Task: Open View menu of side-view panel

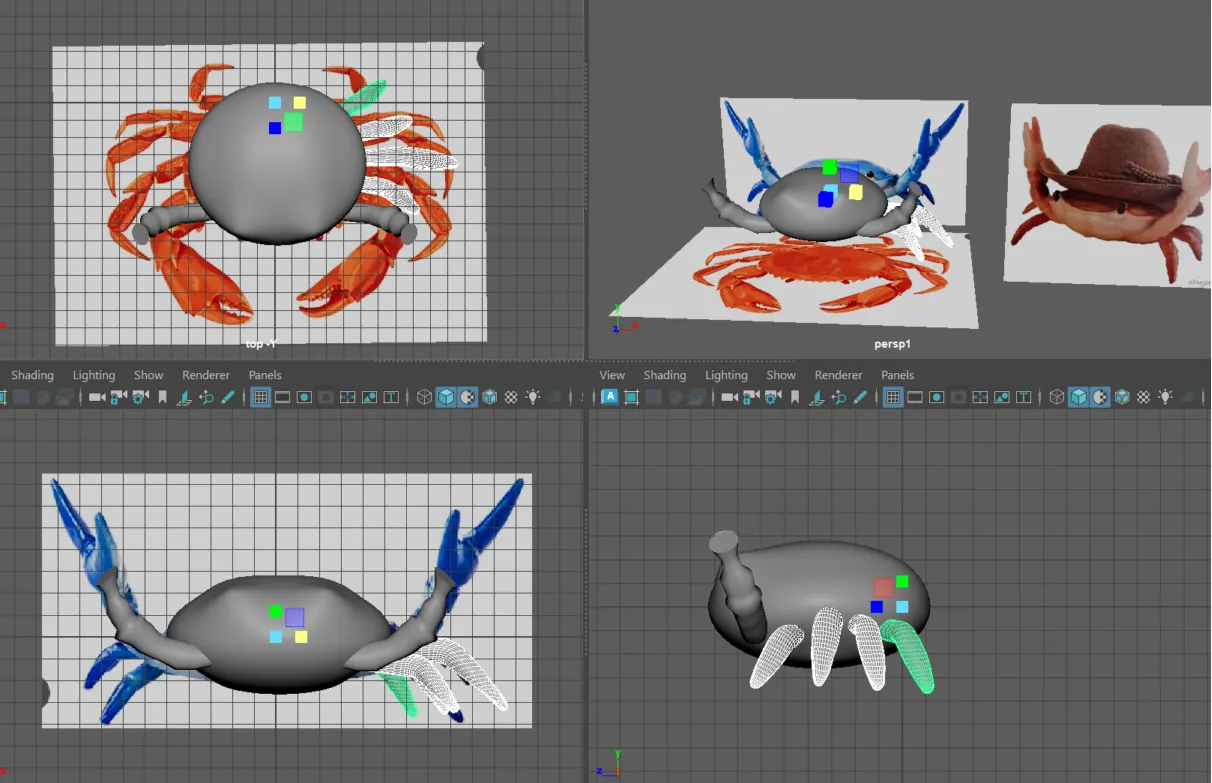Action: (612, 375)
